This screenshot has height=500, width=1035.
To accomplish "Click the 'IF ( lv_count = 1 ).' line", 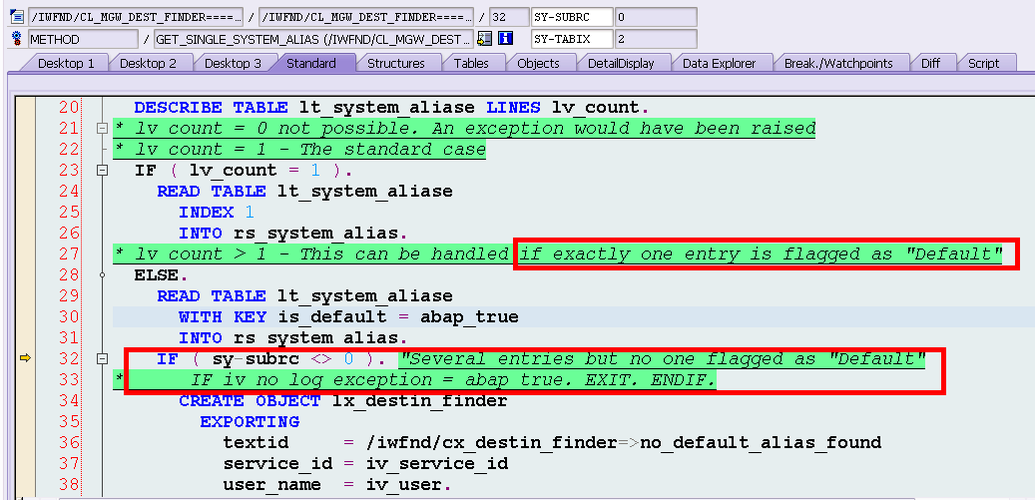I will pos(244,170).
